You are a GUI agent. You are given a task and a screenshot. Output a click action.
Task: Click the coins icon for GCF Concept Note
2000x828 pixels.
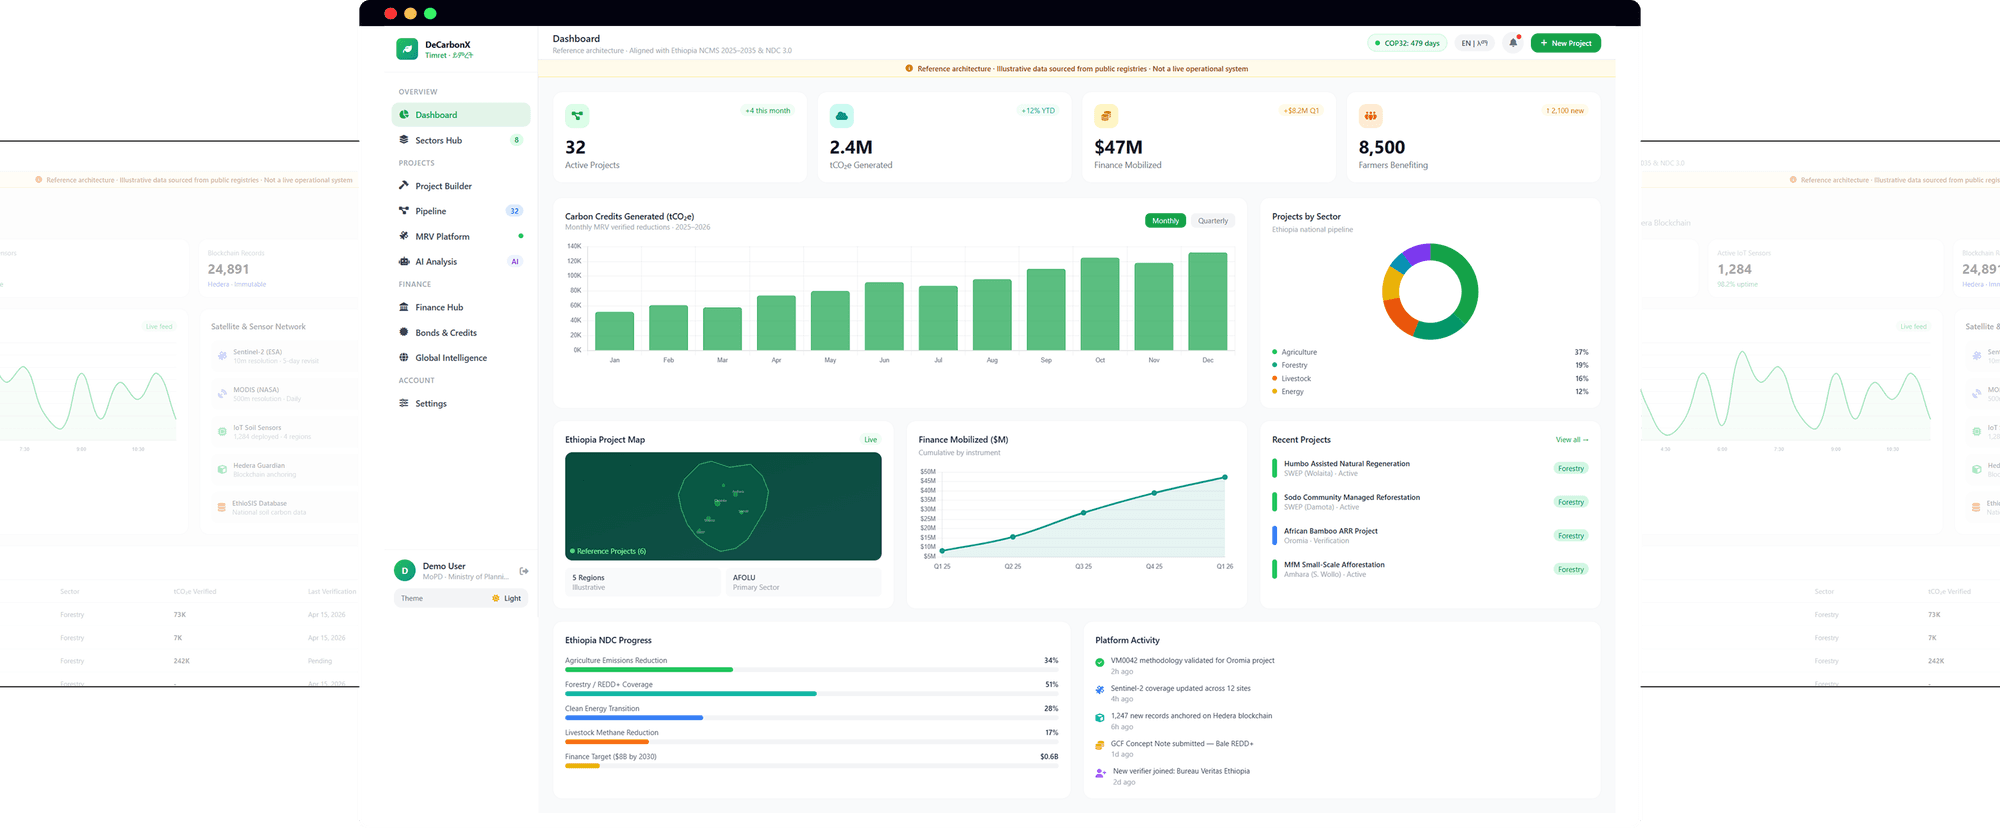(1100, 745)
